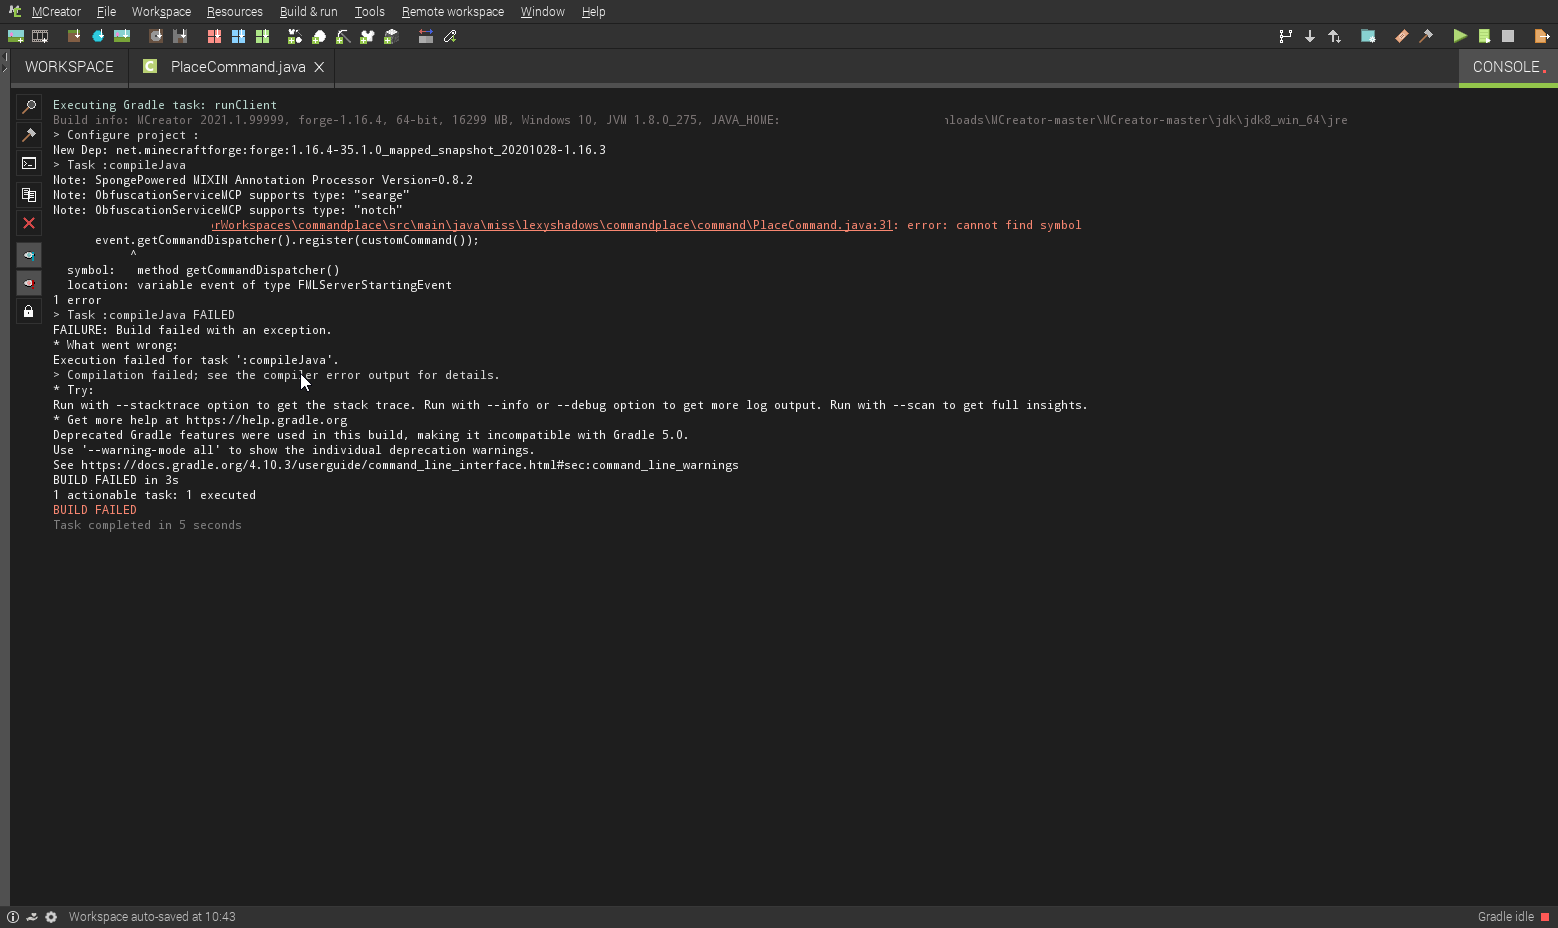The height and width of the screenshot is (928, 1558).
Task: Click the green grid import icon
Action: tap(262, 36)
